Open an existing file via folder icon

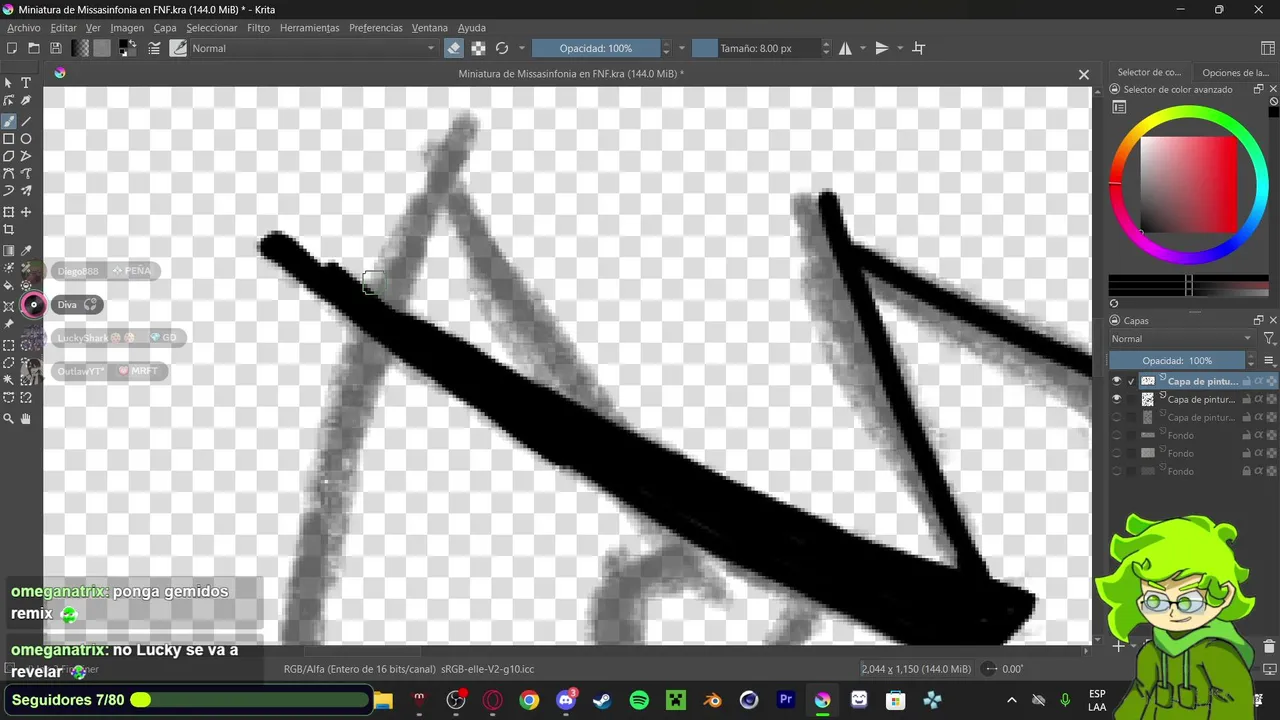click(34, 48)
